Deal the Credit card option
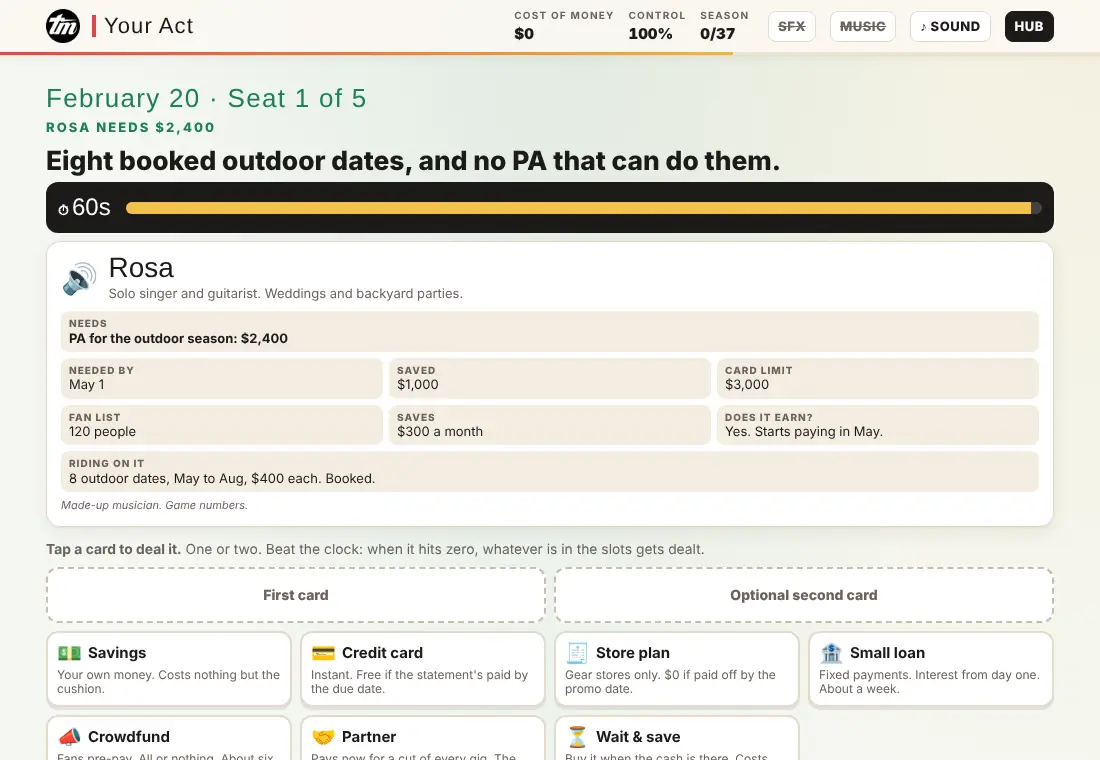The width and height of the screenshot is (1100, 760). click(422, 669)
